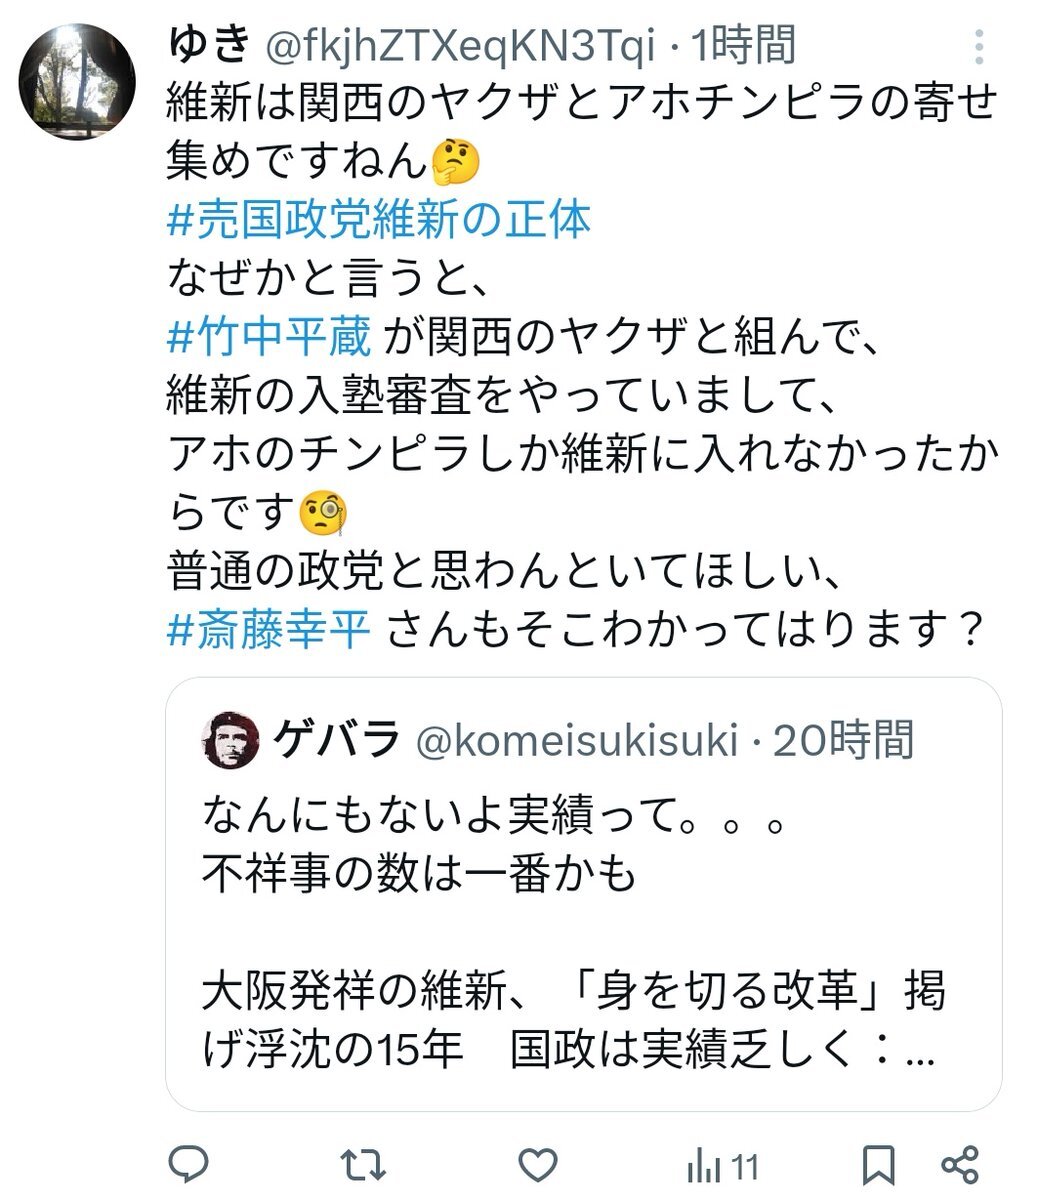Click the thinking face emoji

(454, 163)
